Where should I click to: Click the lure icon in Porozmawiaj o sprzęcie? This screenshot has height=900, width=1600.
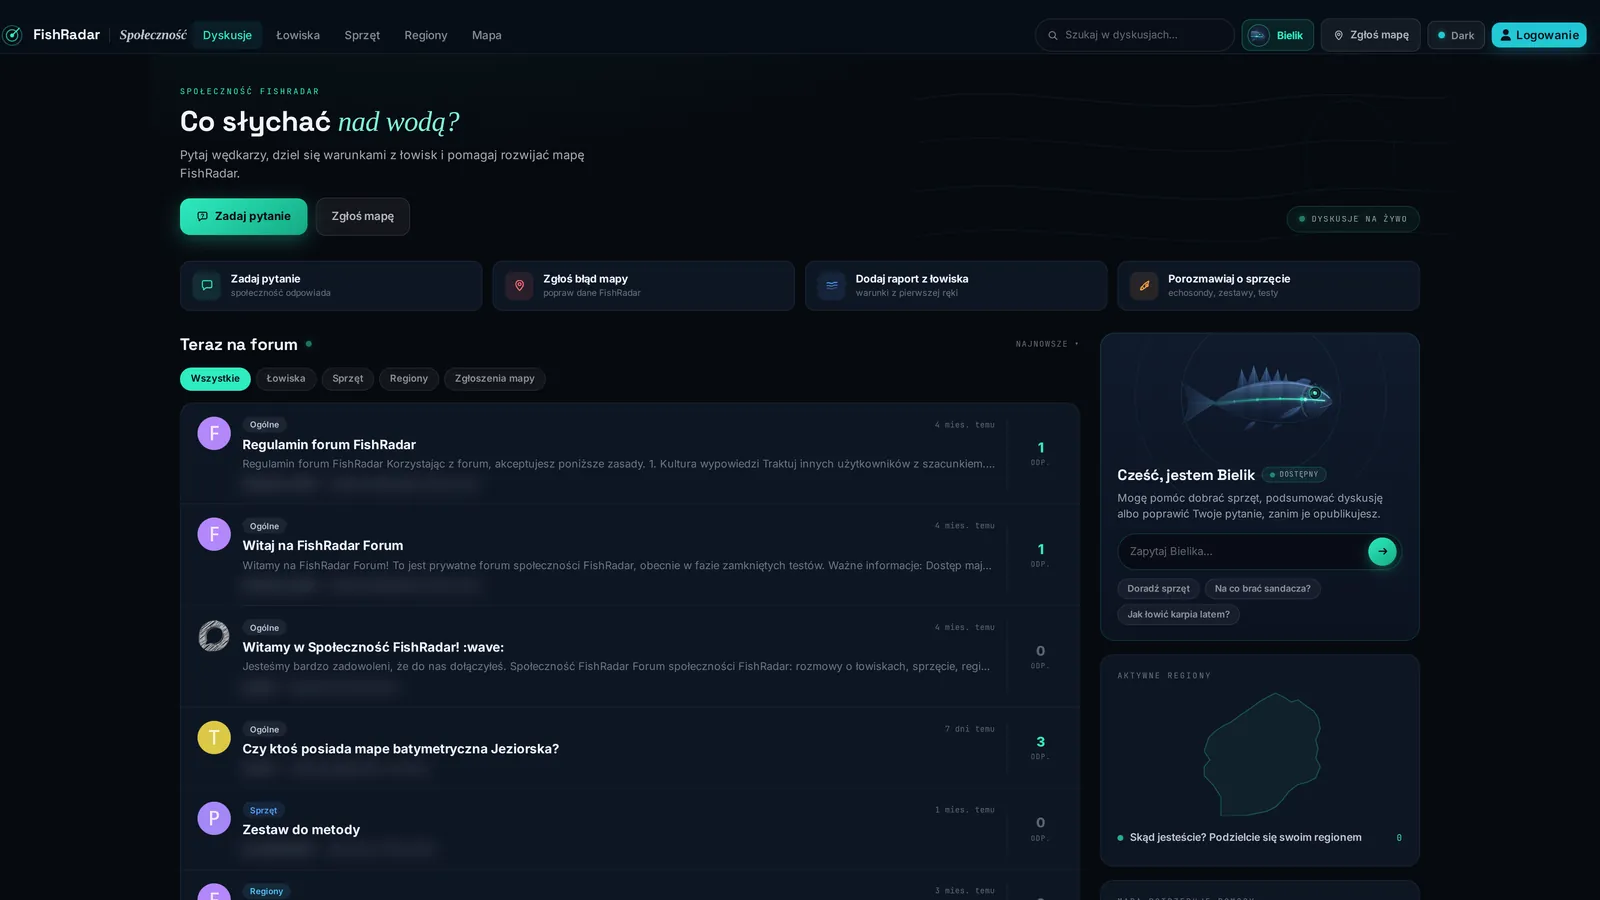(x=1144, y=285)
